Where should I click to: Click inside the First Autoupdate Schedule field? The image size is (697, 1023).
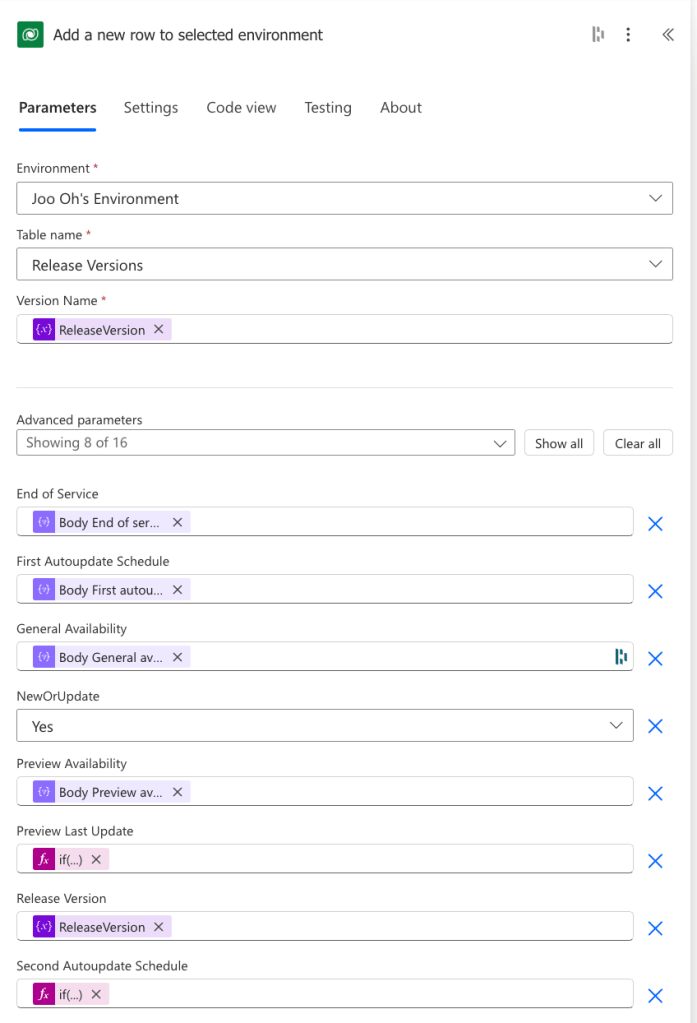[x=400, y=590]
